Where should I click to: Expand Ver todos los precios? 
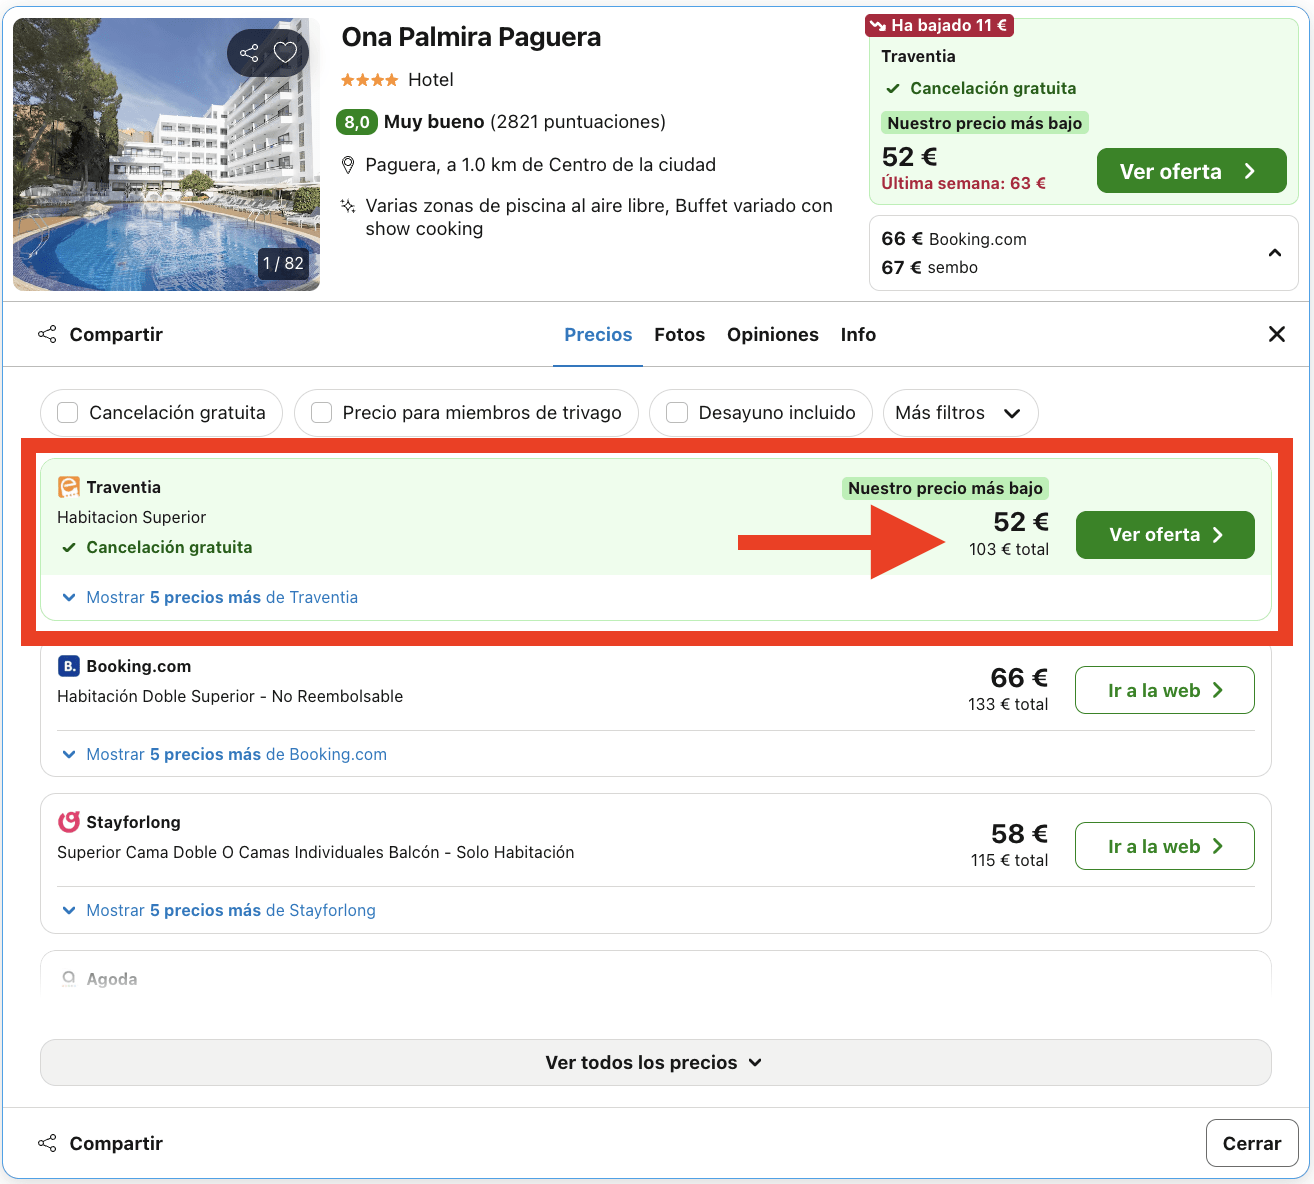655,1062
